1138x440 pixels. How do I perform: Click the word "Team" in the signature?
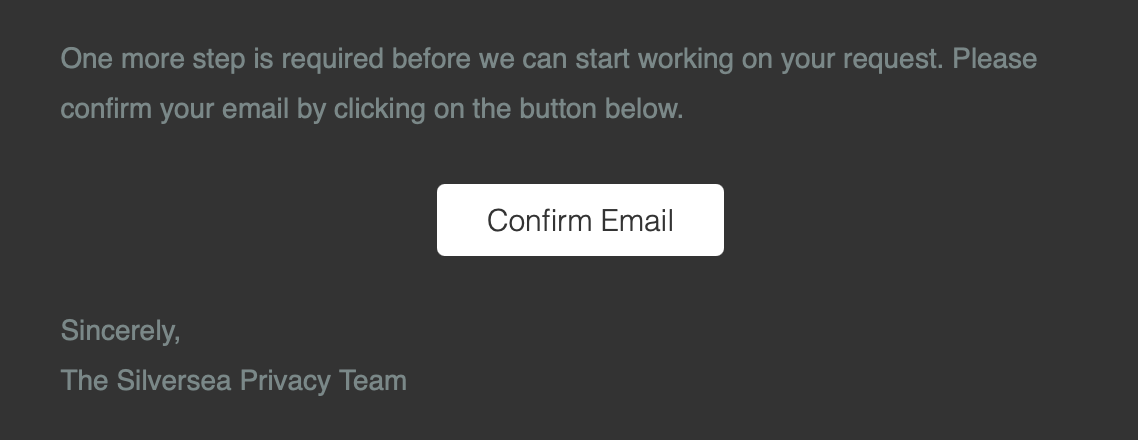[x=374, y=380]
